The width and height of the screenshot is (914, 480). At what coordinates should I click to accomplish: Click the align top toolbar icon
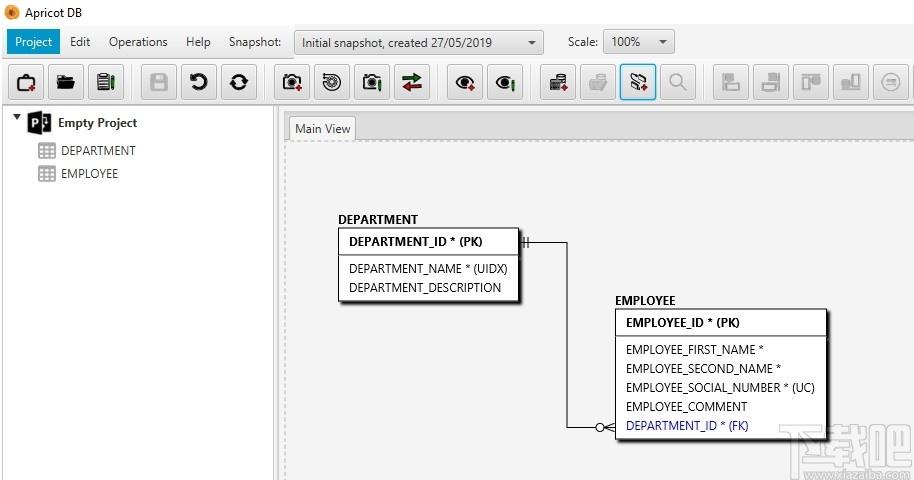point(810,82)
